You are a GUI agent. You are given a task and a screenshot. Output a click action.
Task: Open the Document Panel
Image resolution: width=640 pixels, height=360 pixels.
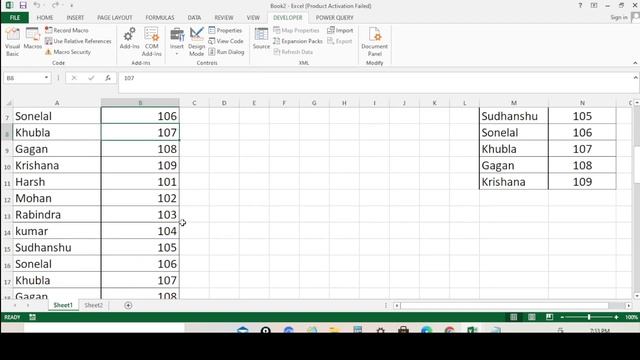374,42
